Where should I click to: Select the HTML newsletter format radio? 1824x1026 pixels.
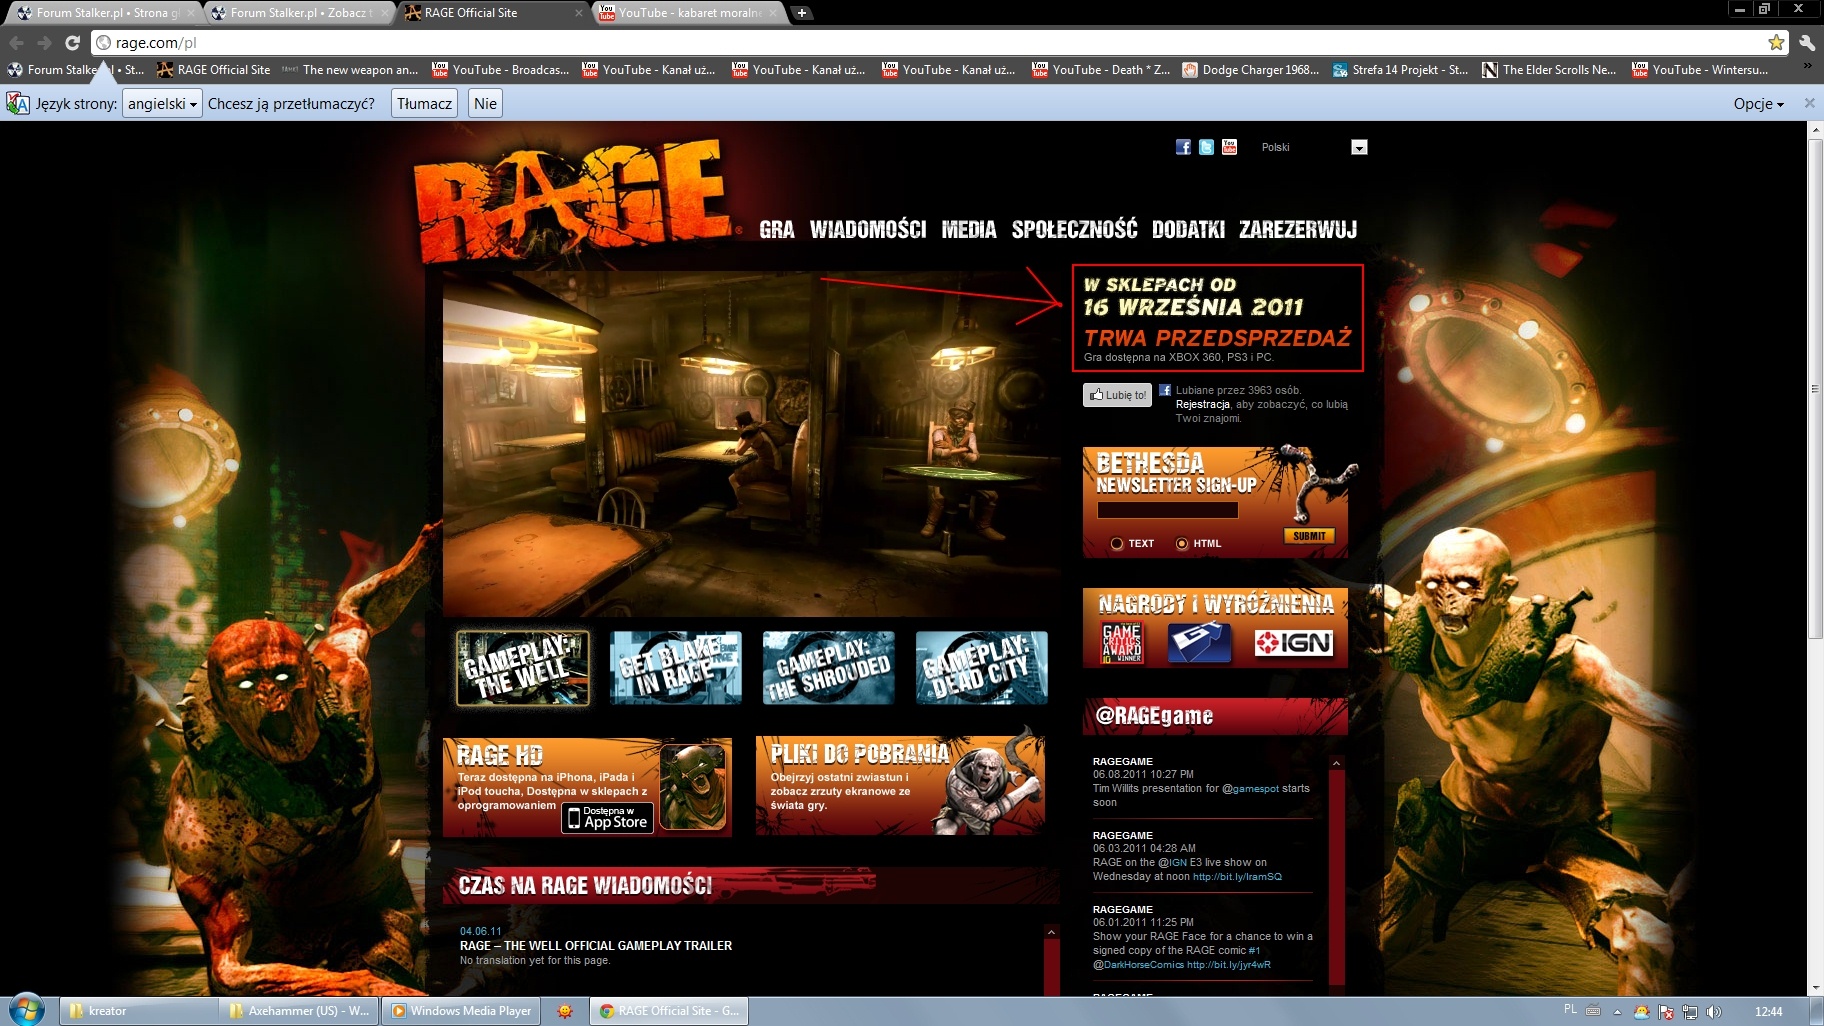coord(1182,544)
